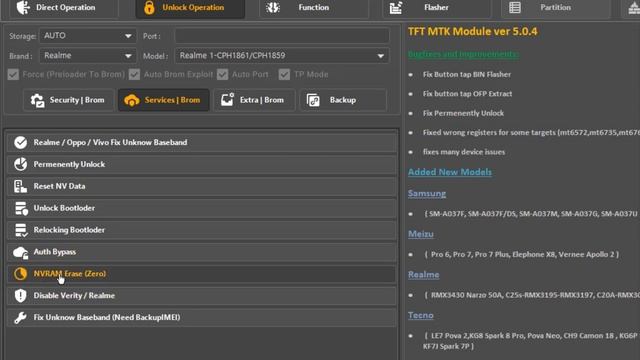The width and height of the screenshot is (640, 360).
Task: Toggle the Auto Port checkbox
Action: [x=222, y=75]
